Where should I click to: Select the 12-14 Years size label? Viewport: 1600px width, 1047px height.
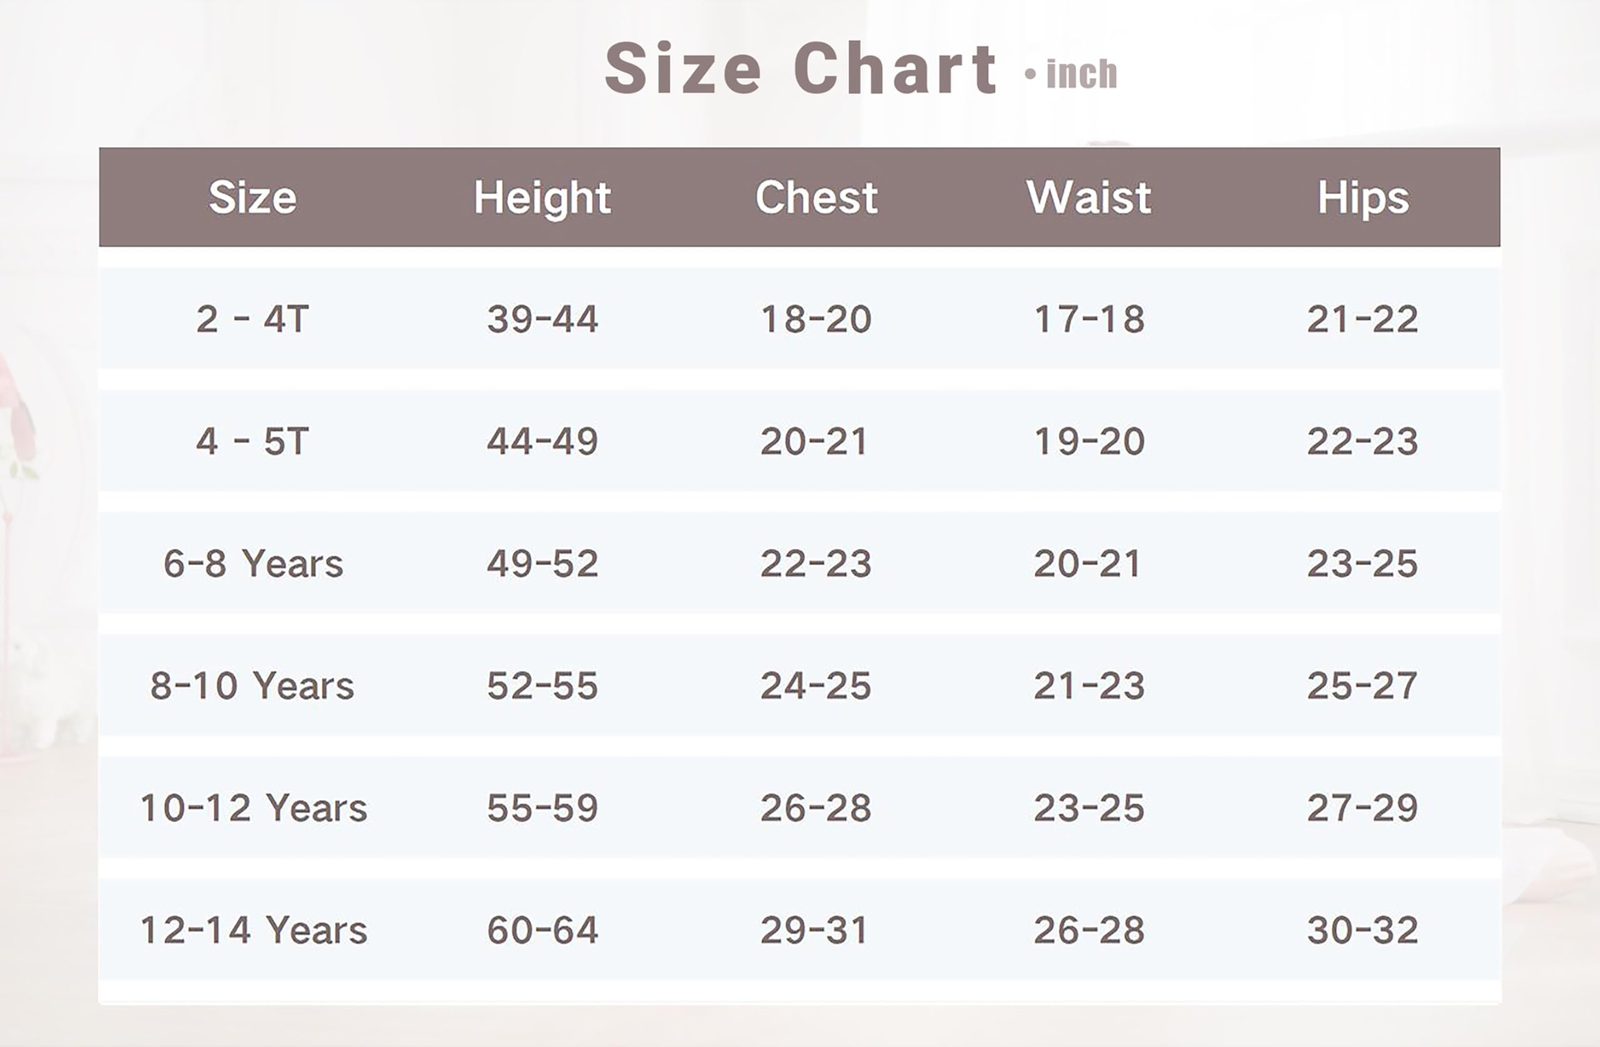(x=253, y=930)
